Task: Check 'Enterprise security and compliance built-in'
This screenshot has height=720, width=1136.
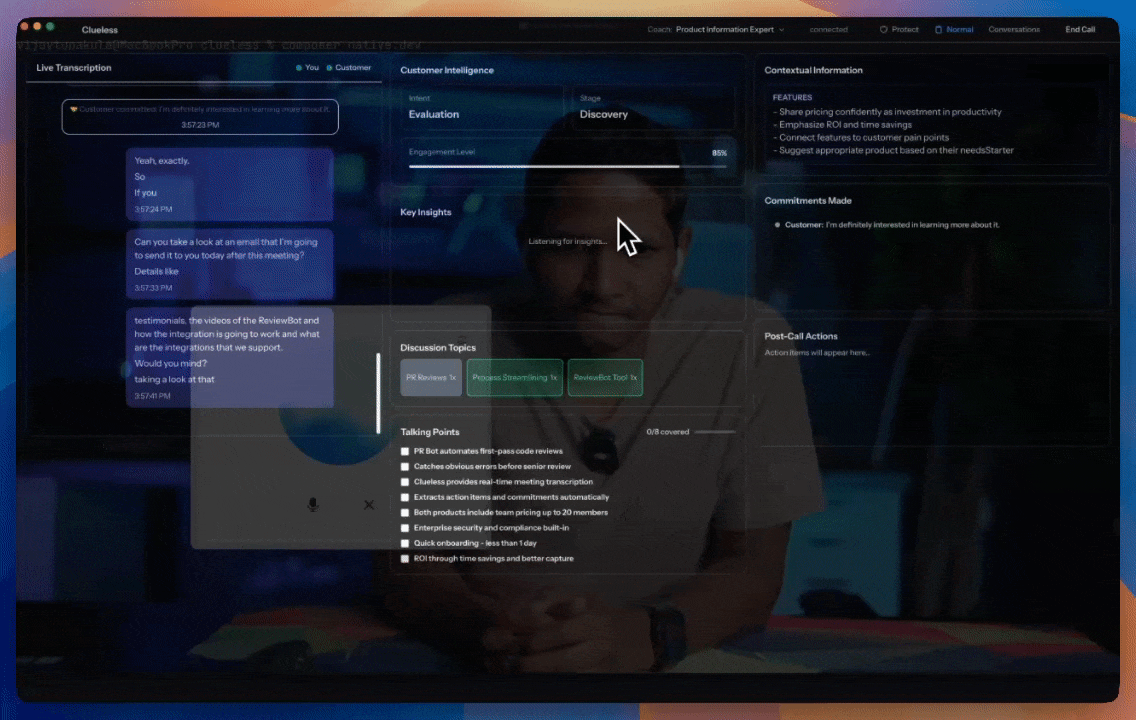Action: pos(405,528)
